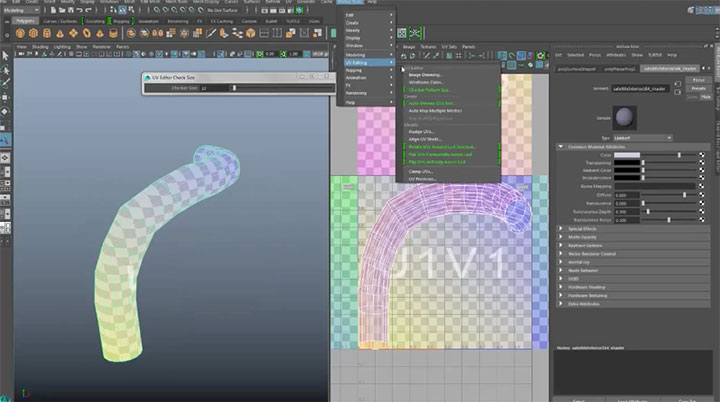Click the Presets button

click(699, 88)
